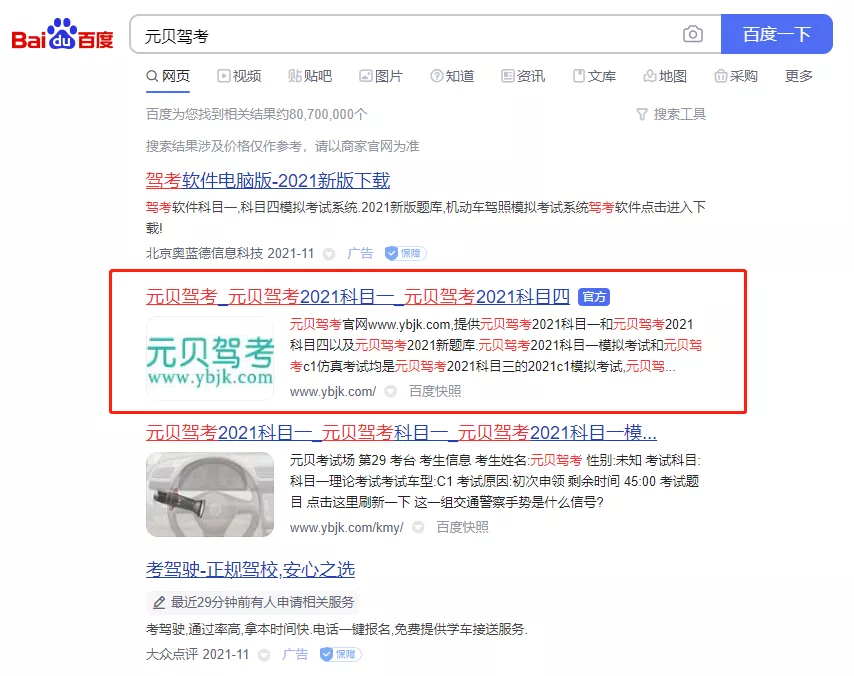This screenshot has height=676, width=854.
Task: Click the 保障 badge in 大众点评 ad
Action: [x=340, y=654]
